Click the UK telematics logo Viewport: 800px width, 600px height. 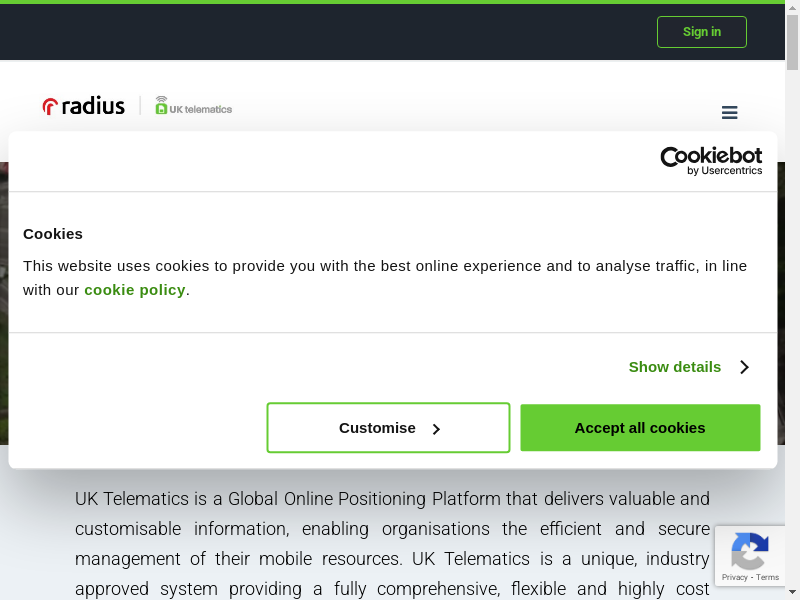(x=194, y=106)
